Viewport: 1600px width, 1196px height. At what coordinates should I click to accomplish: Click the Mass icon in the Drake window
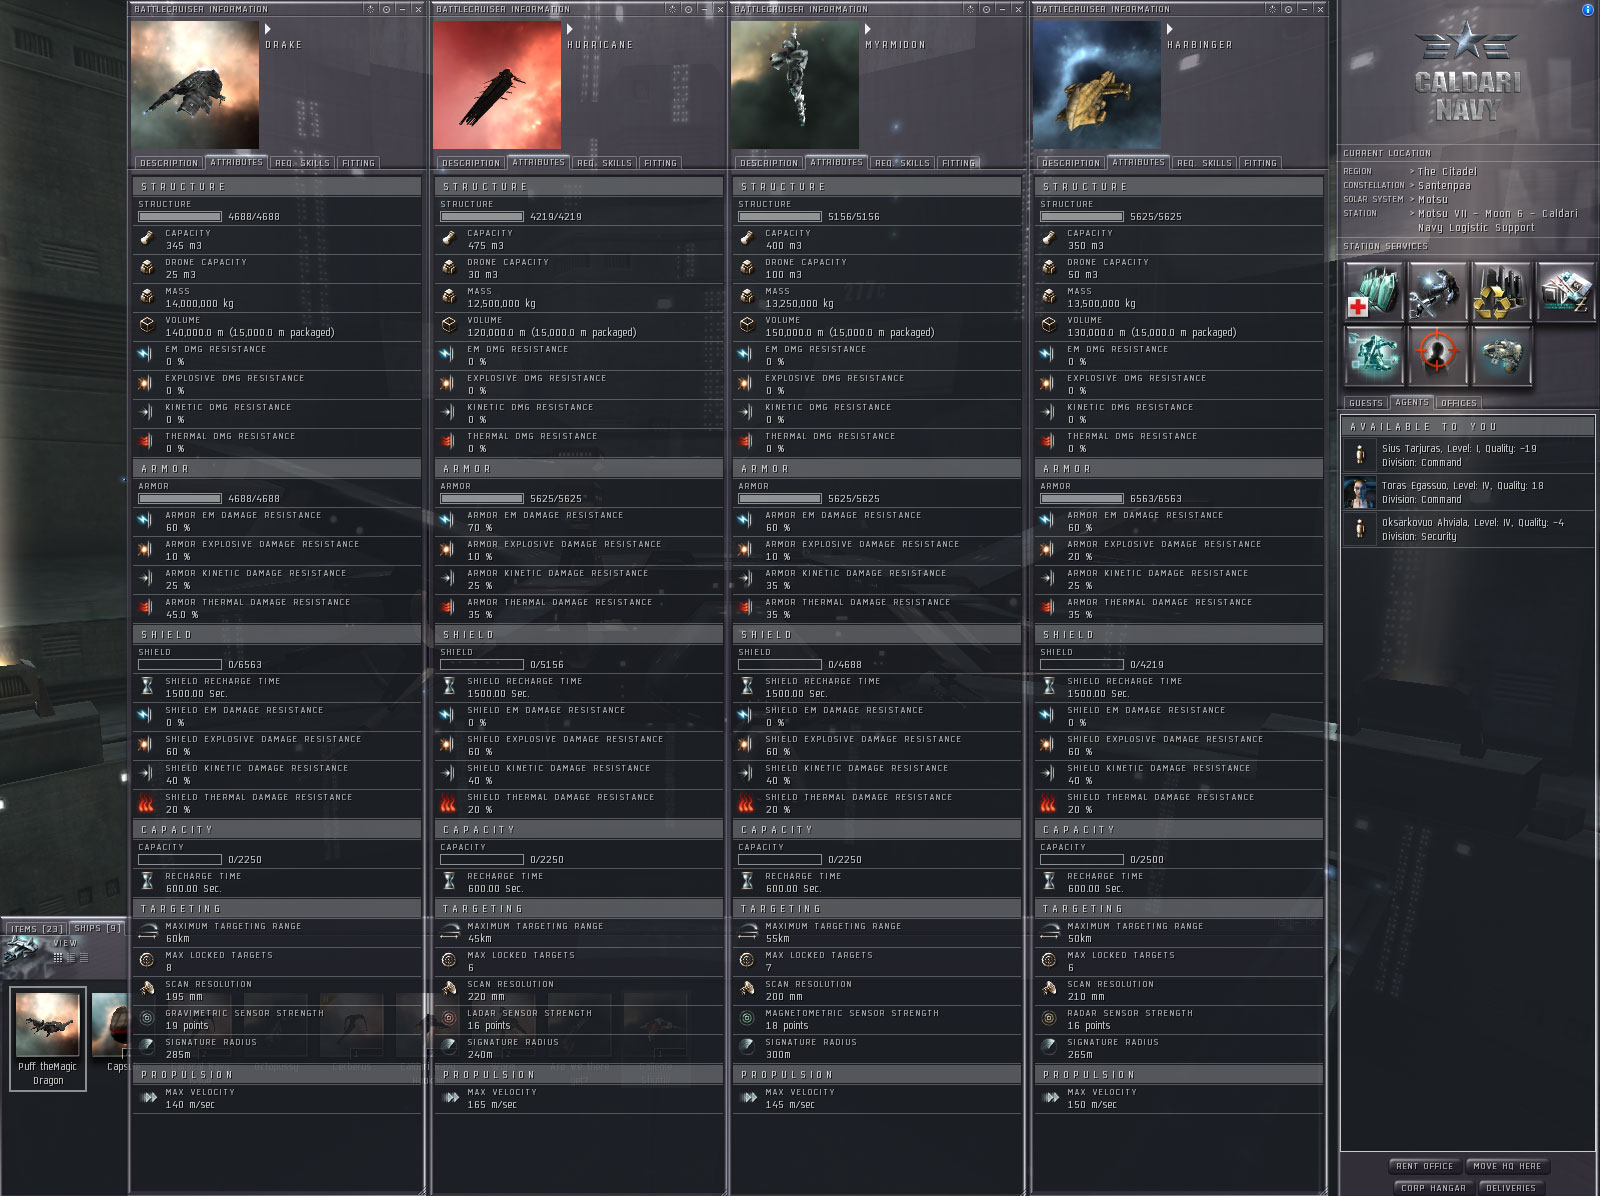(147, 297)
